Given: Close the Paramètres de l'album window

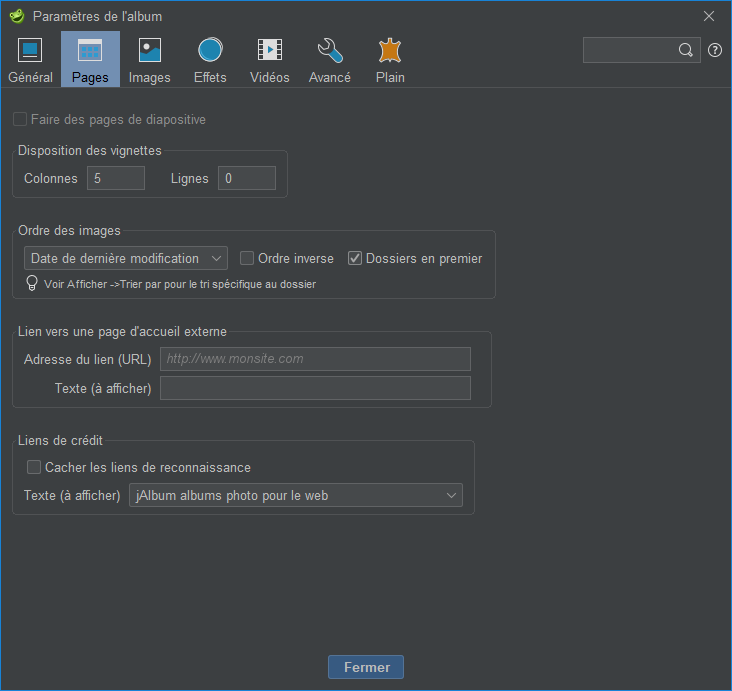Looking at the screenshot, I should (709, 16).
